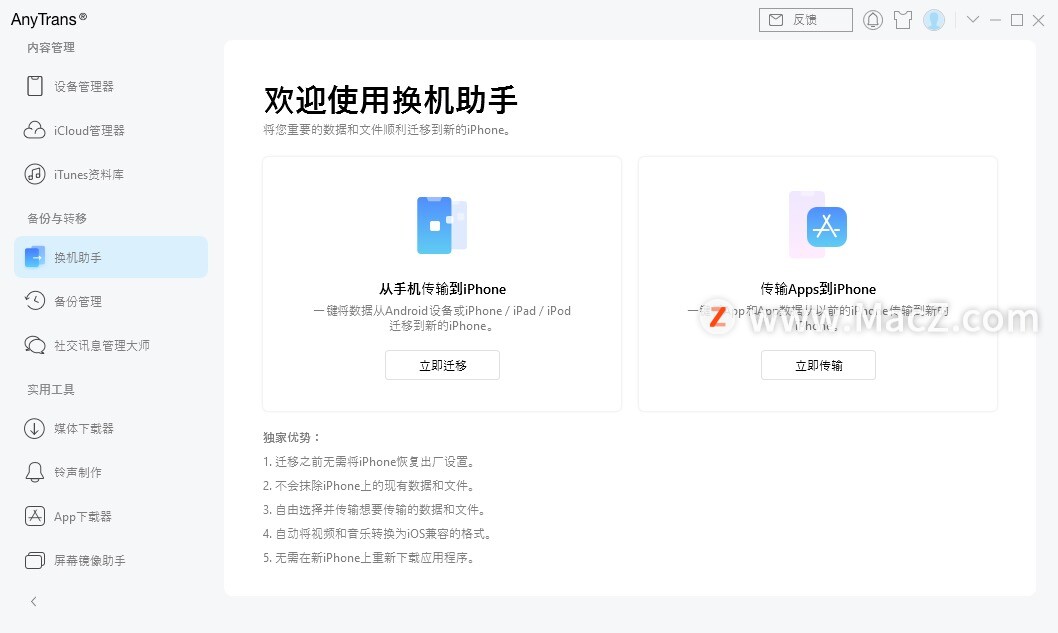Click the 内容管理 section label
1058x633 pixels.
pos(51,47)
